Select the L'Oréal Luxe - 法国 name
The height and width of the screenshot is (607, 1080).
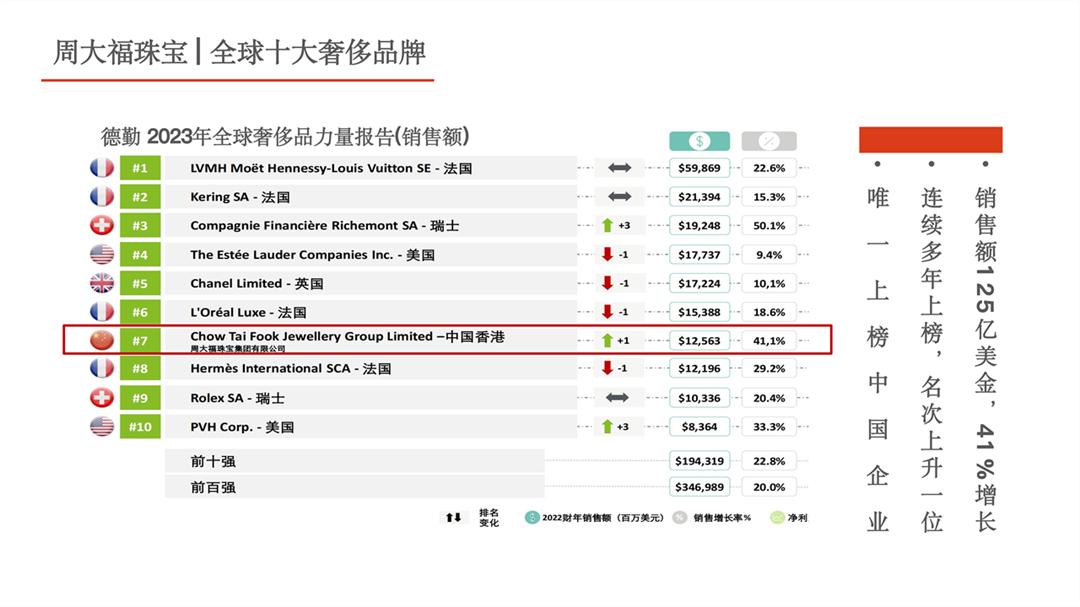pyautogui.click(x=248, y=312)
